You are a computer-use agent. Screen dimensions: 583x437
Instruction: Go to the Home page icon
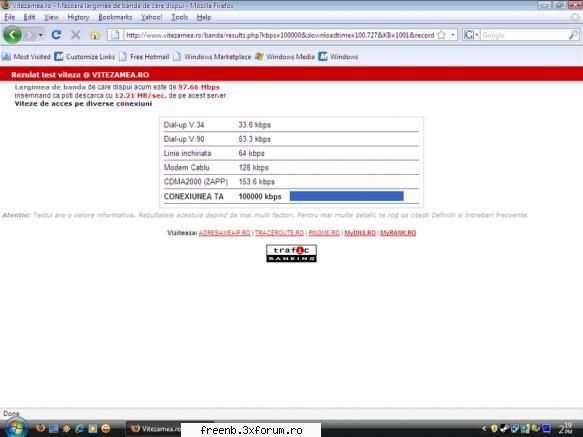coord(95,35)
